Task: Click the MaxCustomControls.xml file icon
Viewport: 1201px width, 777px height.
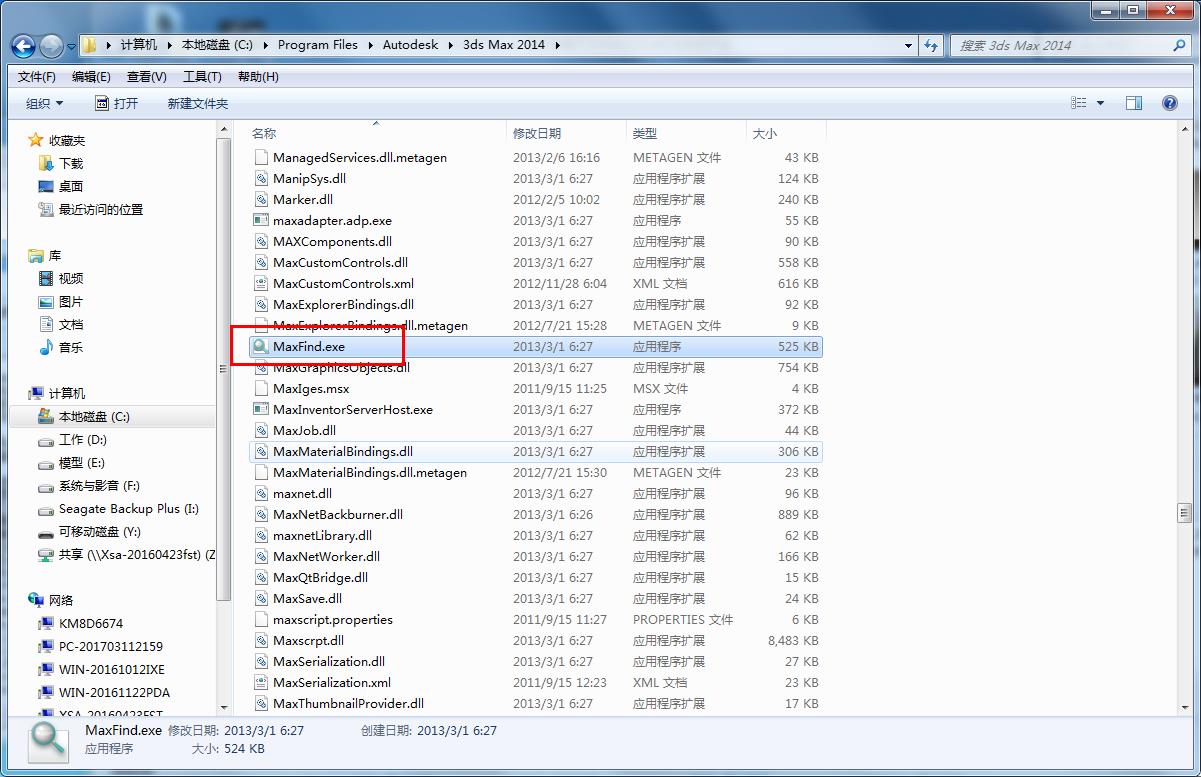Action: pos(261,283)
